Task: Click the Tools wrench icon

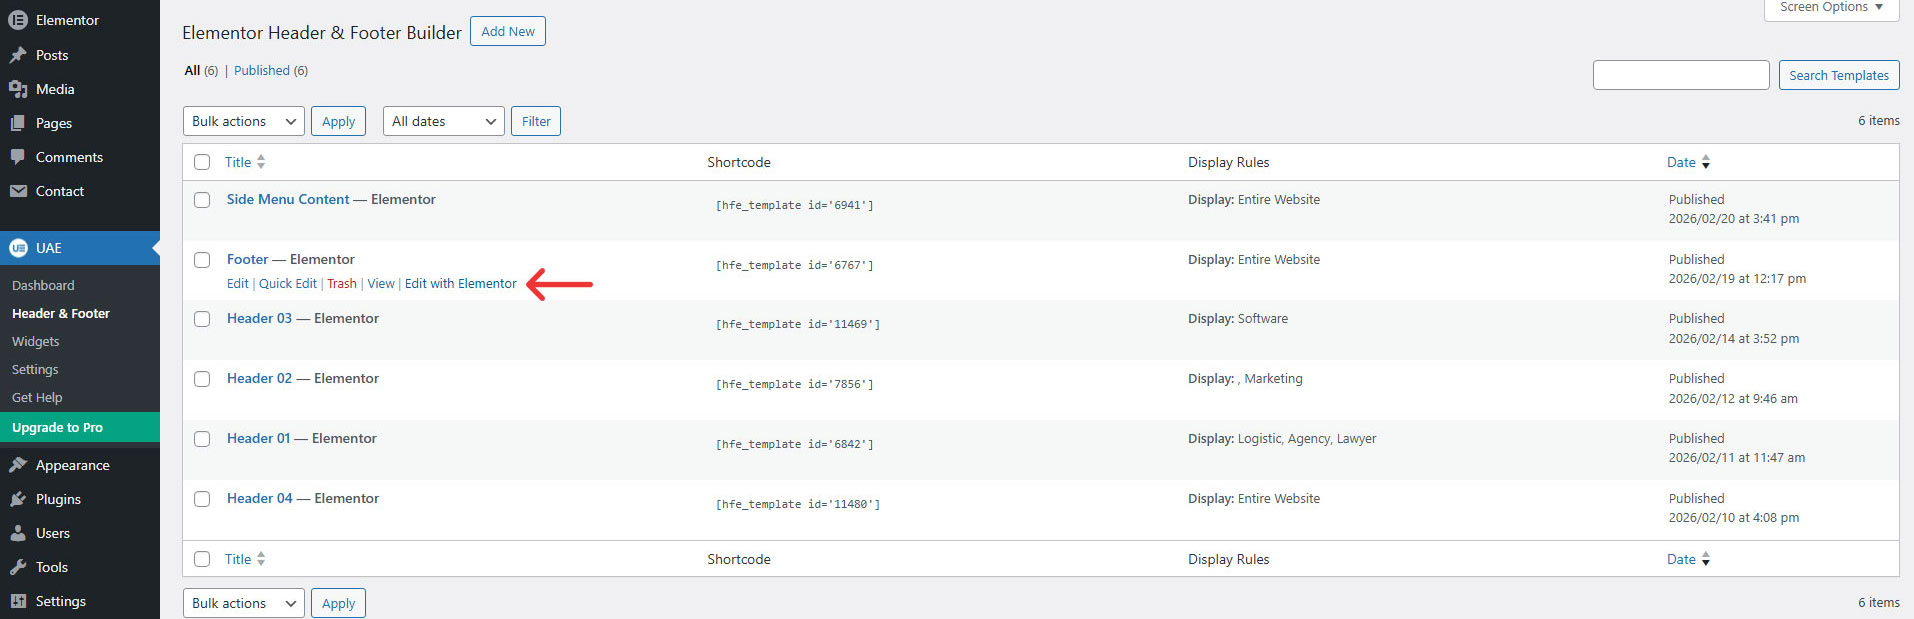Action: coord(18,567)
